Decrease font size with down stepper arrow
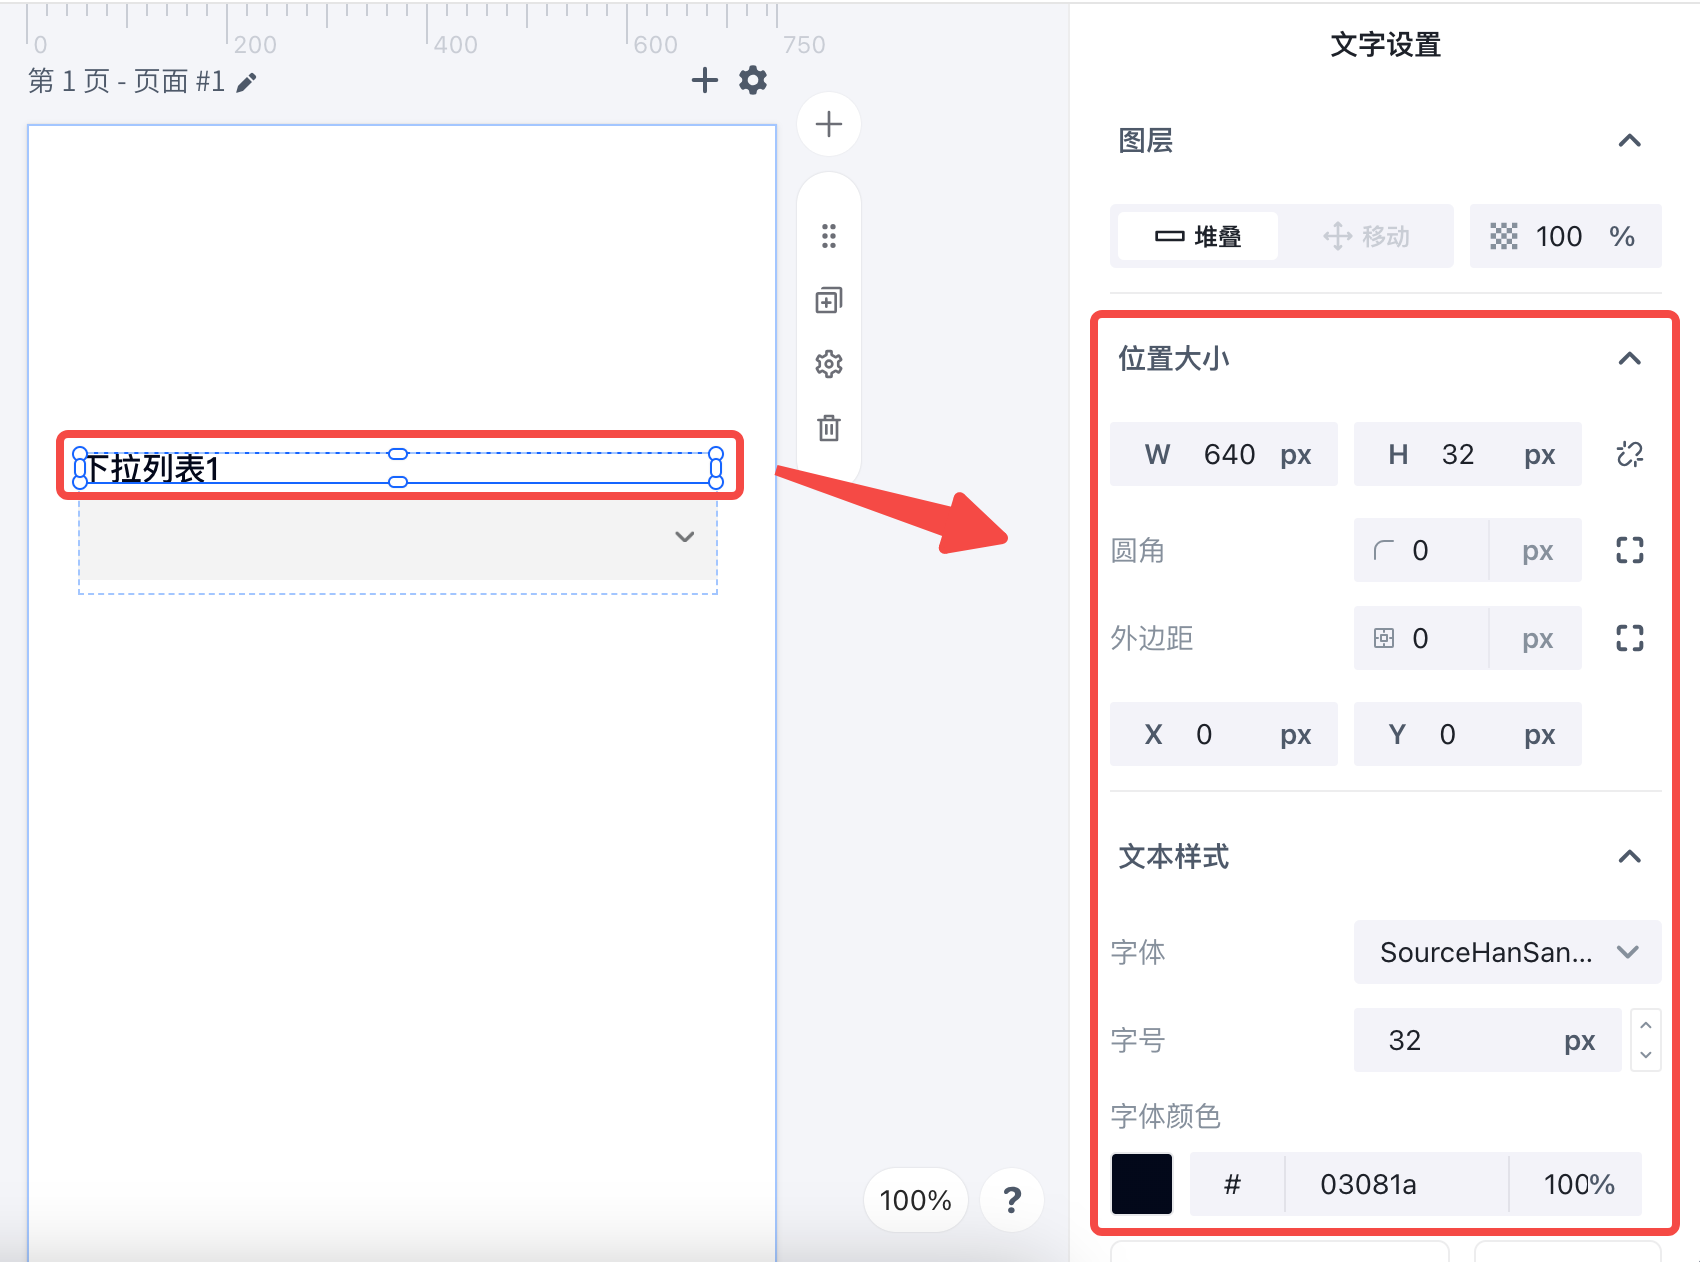 (1646, 1055)
